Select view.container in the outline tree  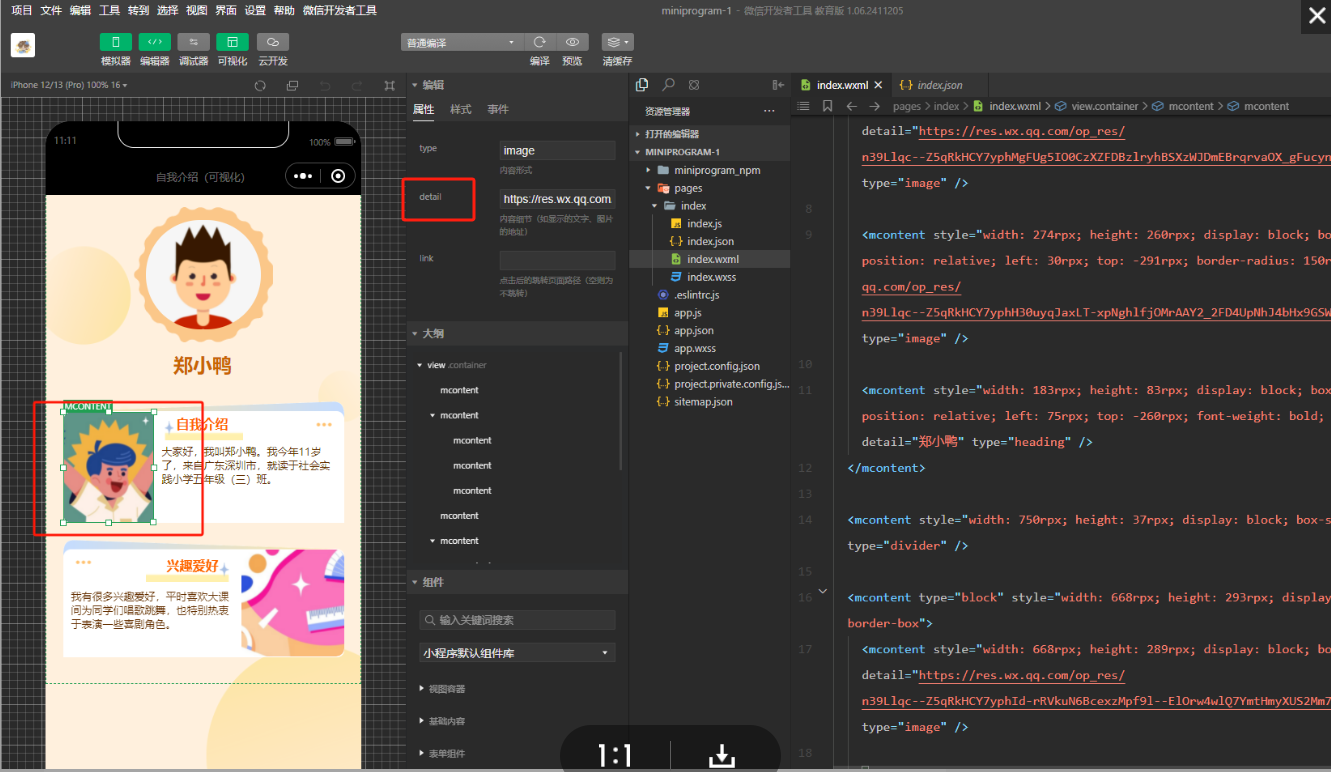pos(457,365)
